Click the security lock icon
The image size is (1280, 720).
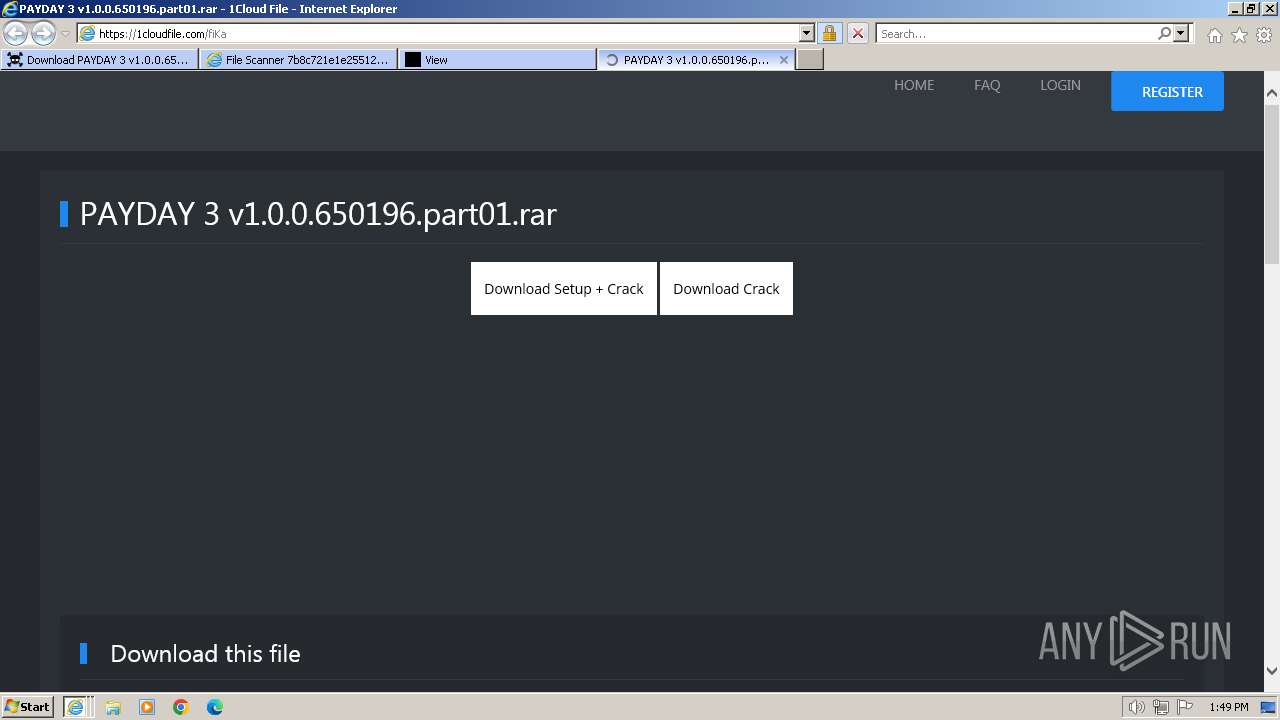tap(829, 33)
